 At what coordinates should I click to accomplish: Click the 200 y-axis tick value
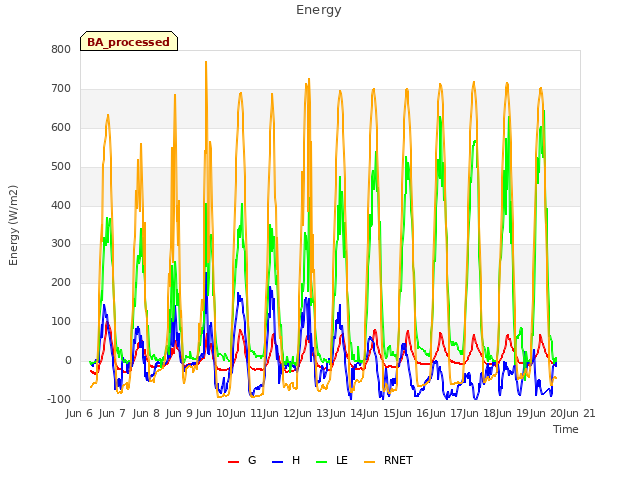(x=61, y=282)
